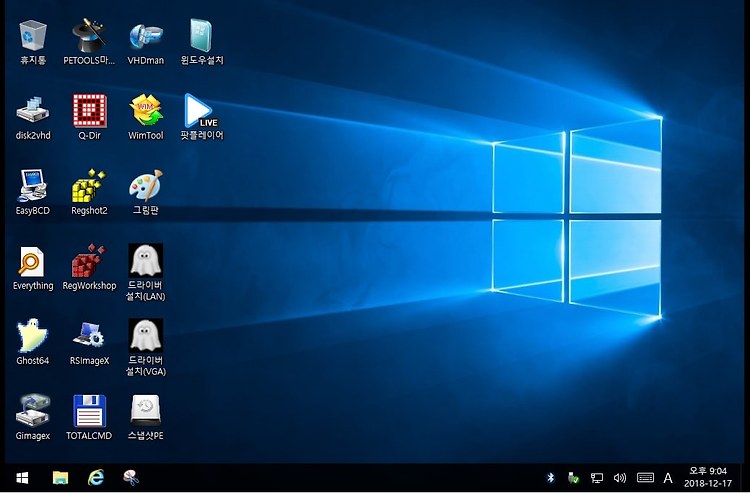Launch the Everything search icon
The image size is (750, 493).
click(33, 267)
